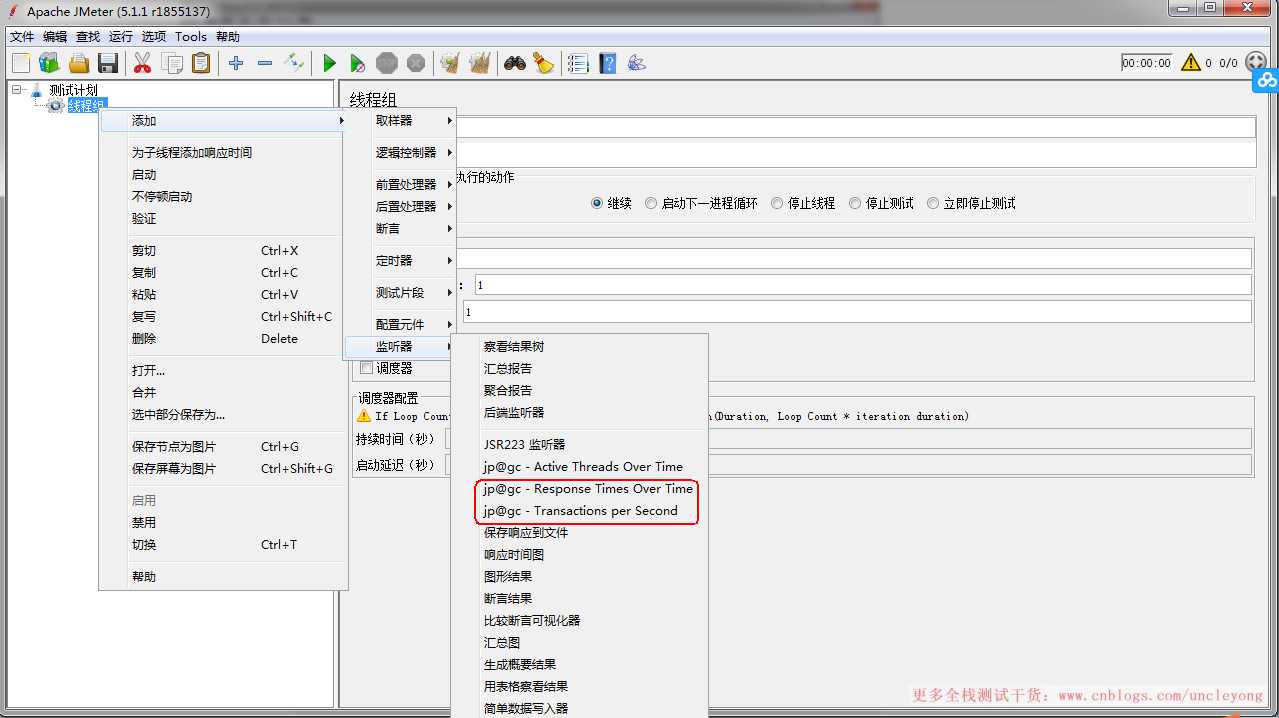Select the 继续 radio button
Viewport: 1279px width, 718px height.
click(x=597, y=203)
